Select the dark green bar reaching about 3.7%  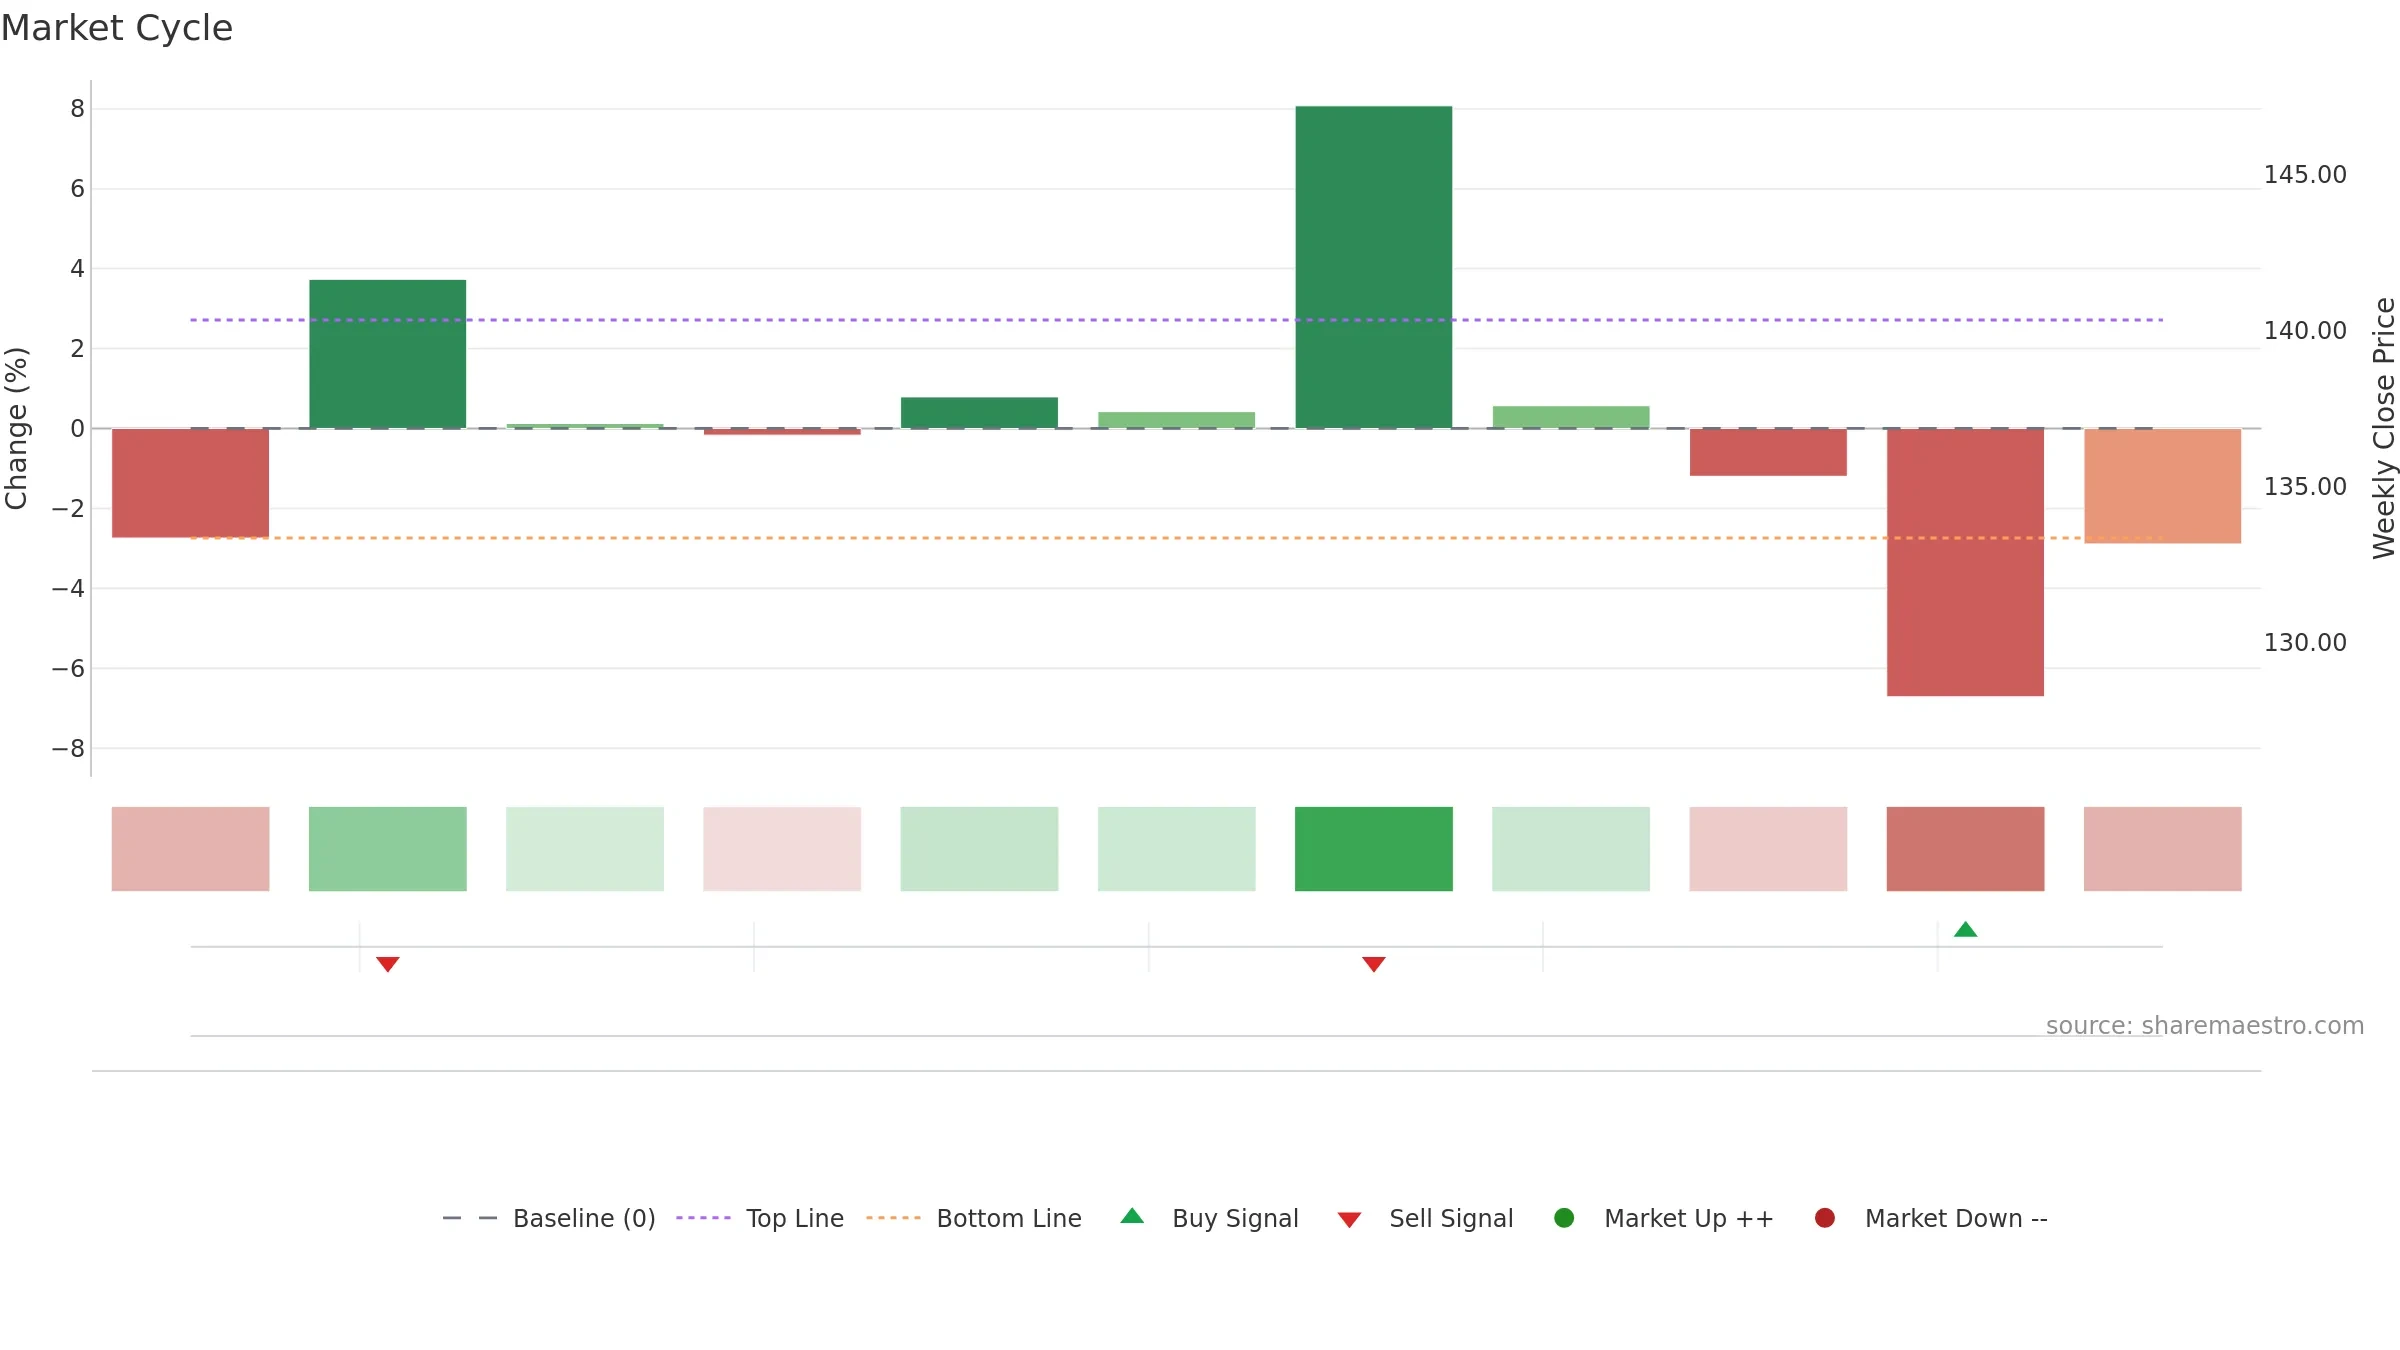(x=388, y=354)
